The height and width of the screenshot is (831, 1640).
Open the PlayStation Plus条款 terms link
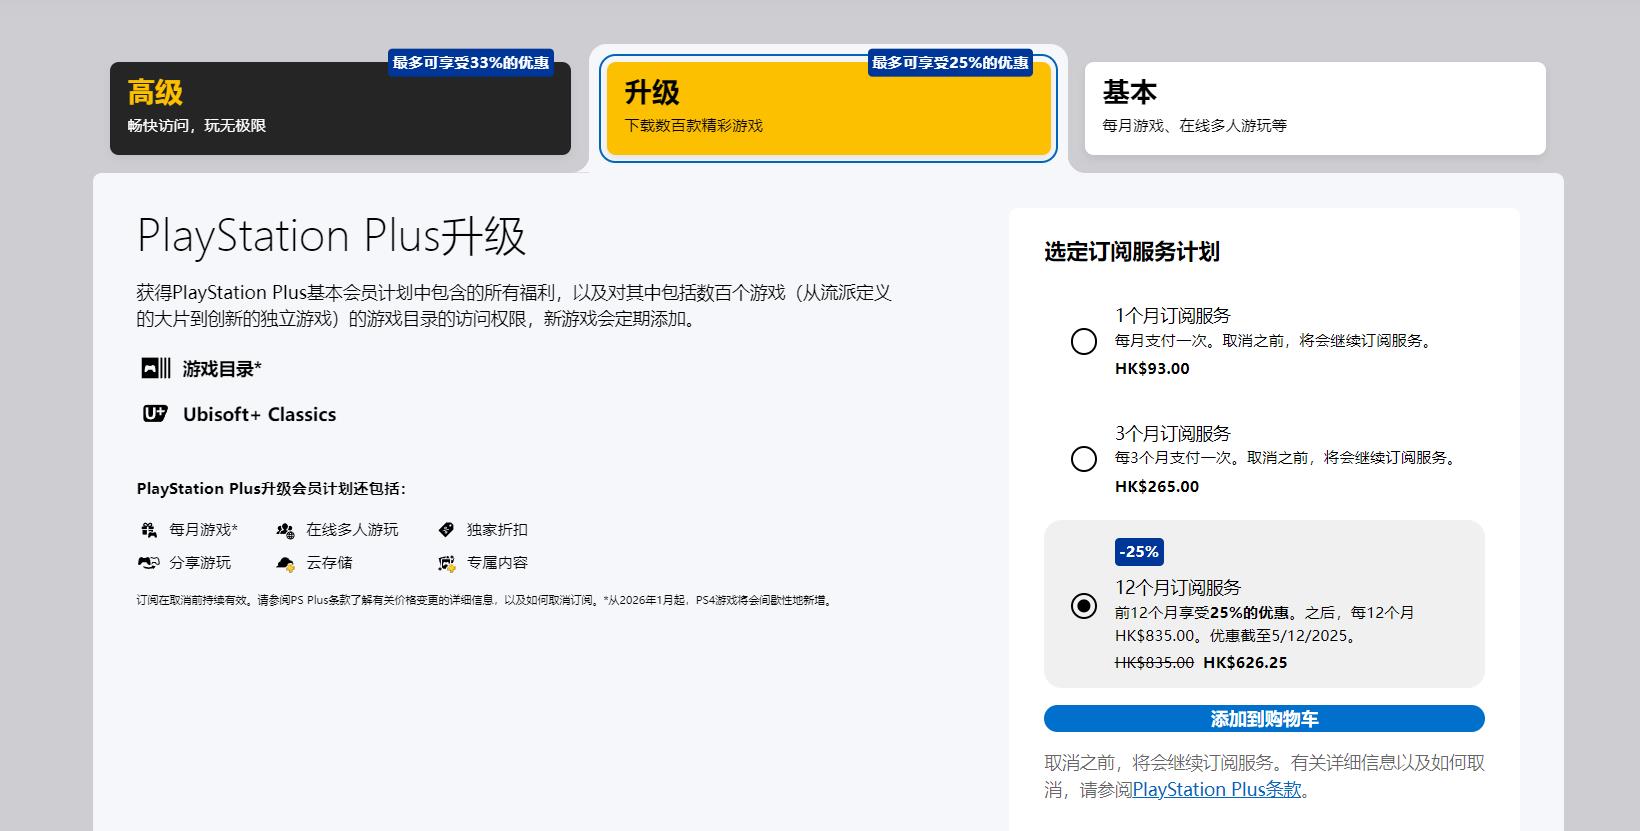pos(1216,789)
